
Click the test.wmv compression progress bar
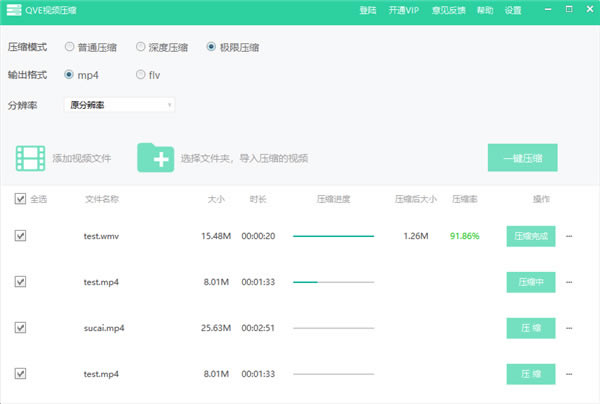pyautogui.click(x=333, y=237)
